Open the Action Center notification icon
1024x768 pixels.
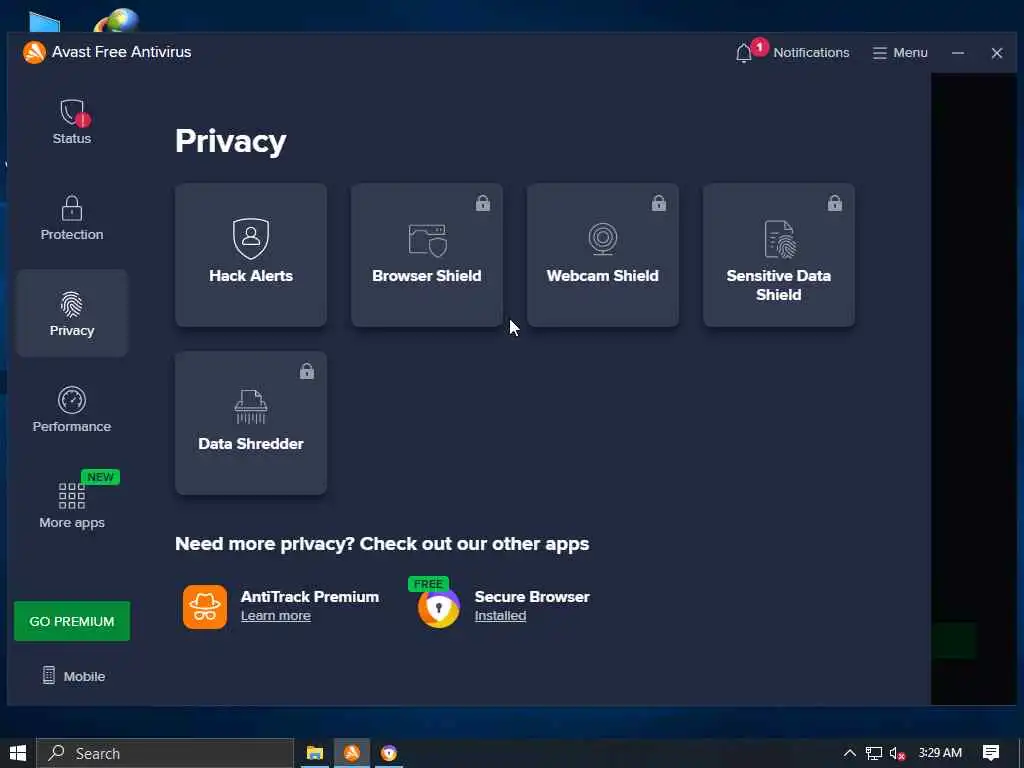[x=991, y=753]
